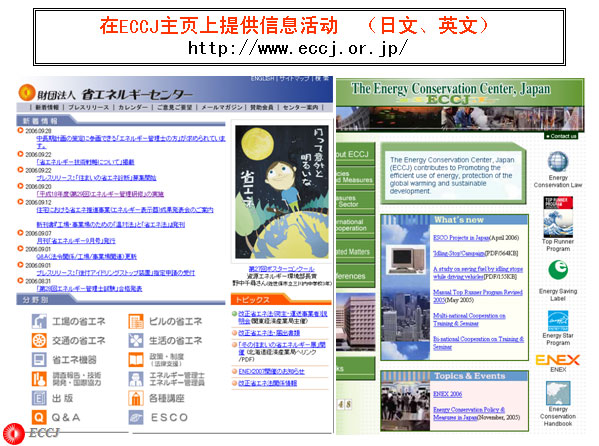Screen dimensions: 599x446
Task: Click the Energy Conservation Law globe icon
Action: point(558,162)
